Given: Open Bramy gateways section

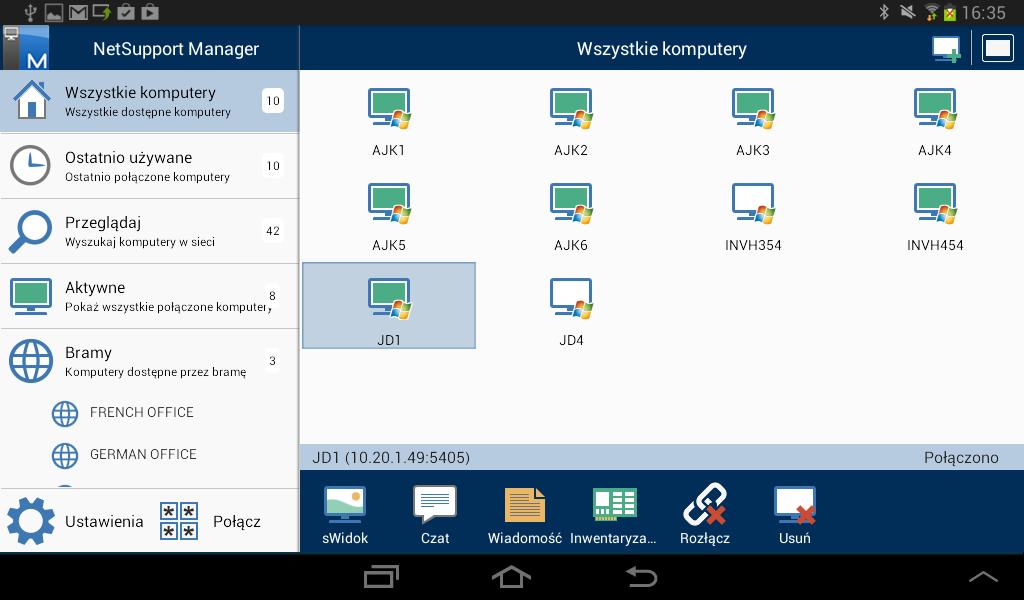Looking at the screenshot, I should [x=150, y=361].
